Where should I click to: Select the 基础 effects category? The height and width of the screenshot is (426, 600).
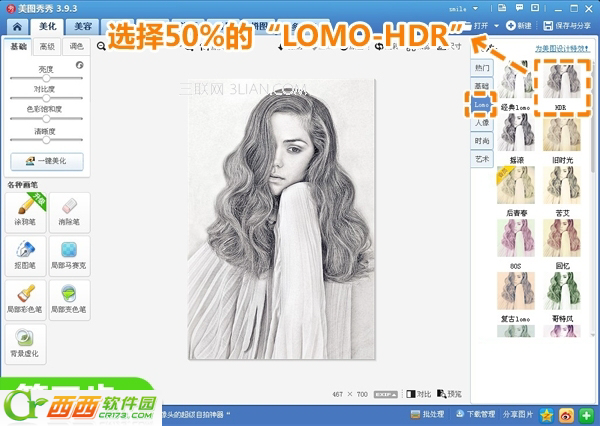(482, 86)
